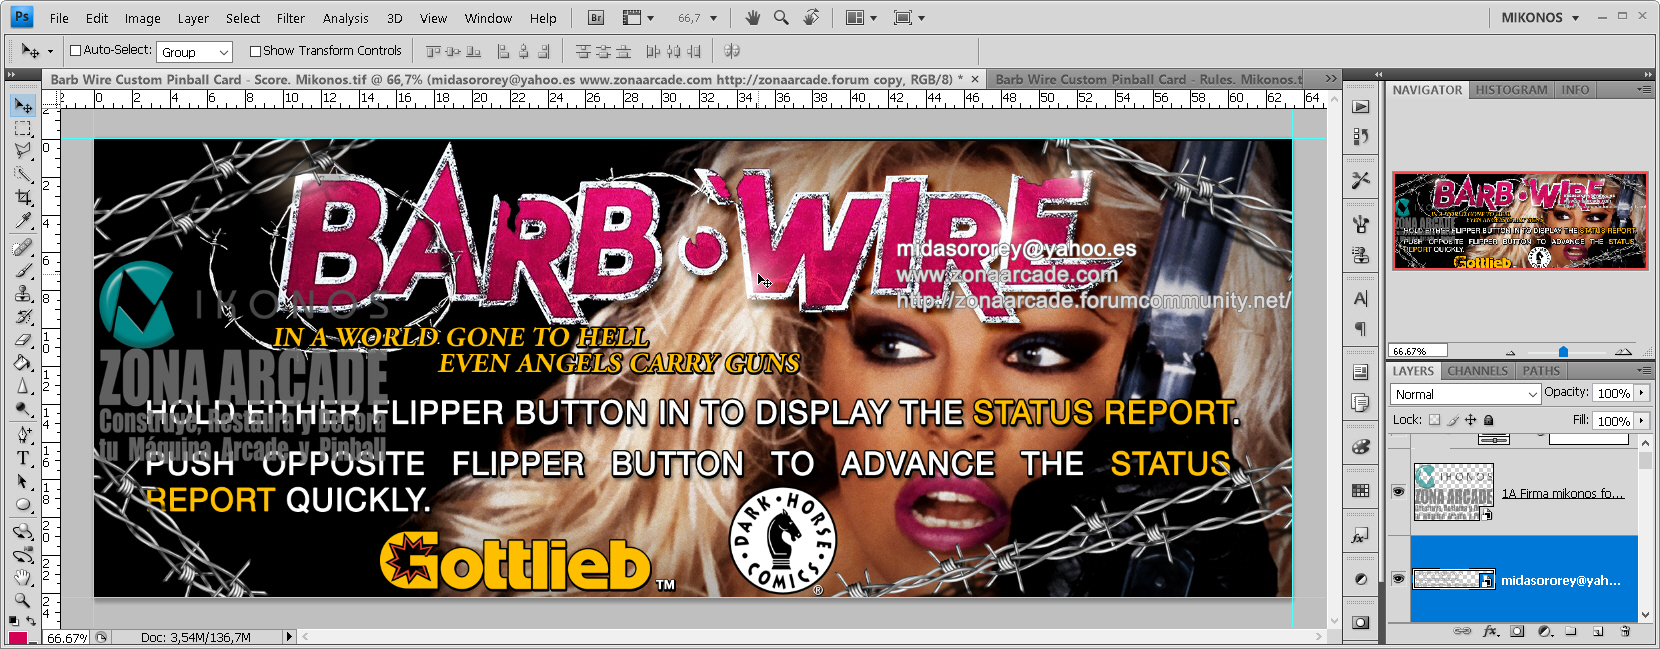This screenshot has width=1660, height=649.
Task: Select the Ellipse shape tool
Action: pyautogui.click(x=23, y=504)
